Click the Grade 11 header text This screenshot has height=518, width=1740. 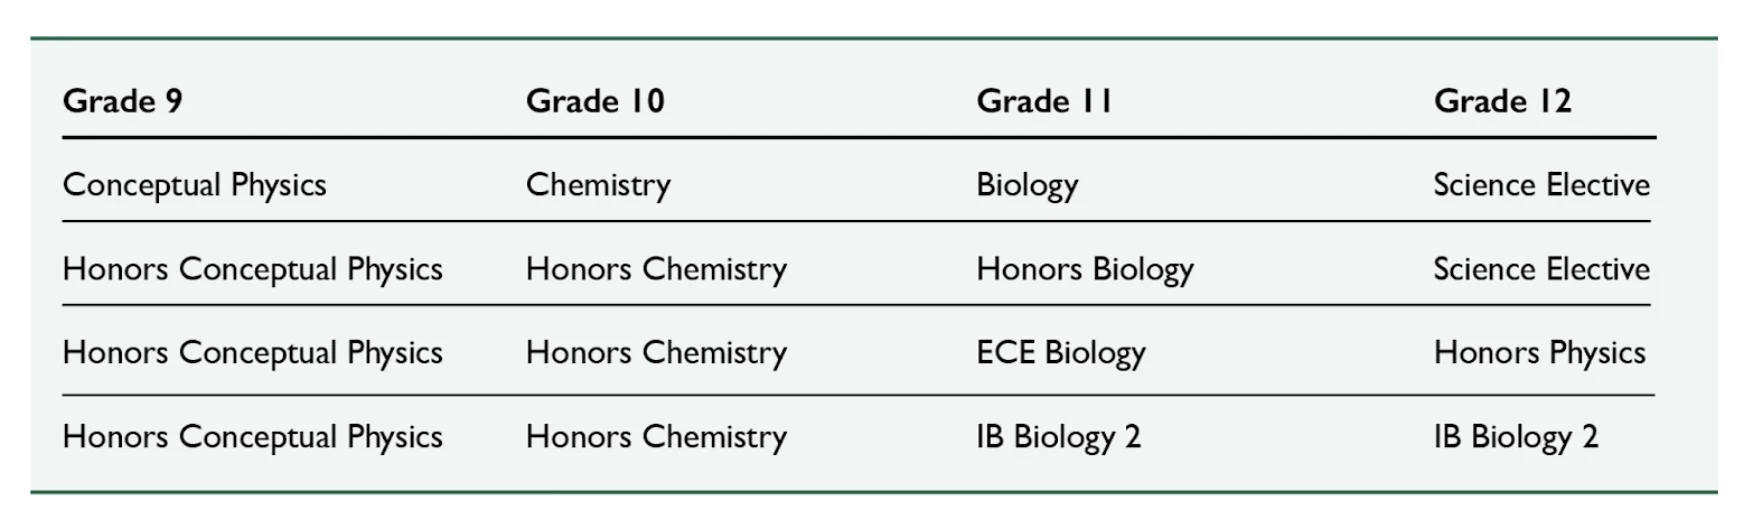click(x=1044, y=101)
